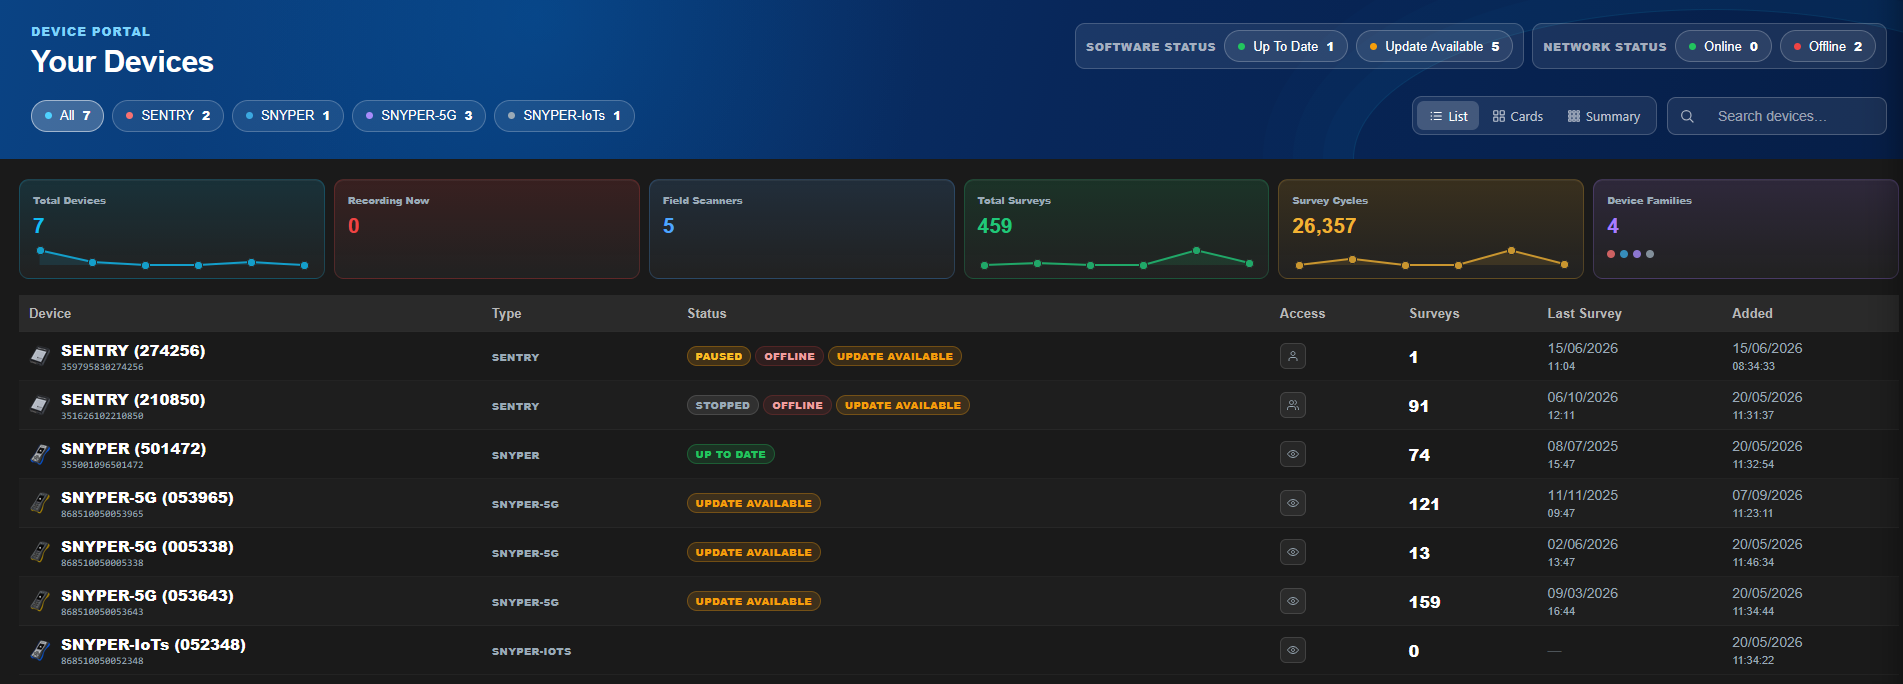Screen dimensions: 1903x684
Task: Click the eye access icon for SNYPER-IoTs (052348)
Action: [x=1293, y=650]
